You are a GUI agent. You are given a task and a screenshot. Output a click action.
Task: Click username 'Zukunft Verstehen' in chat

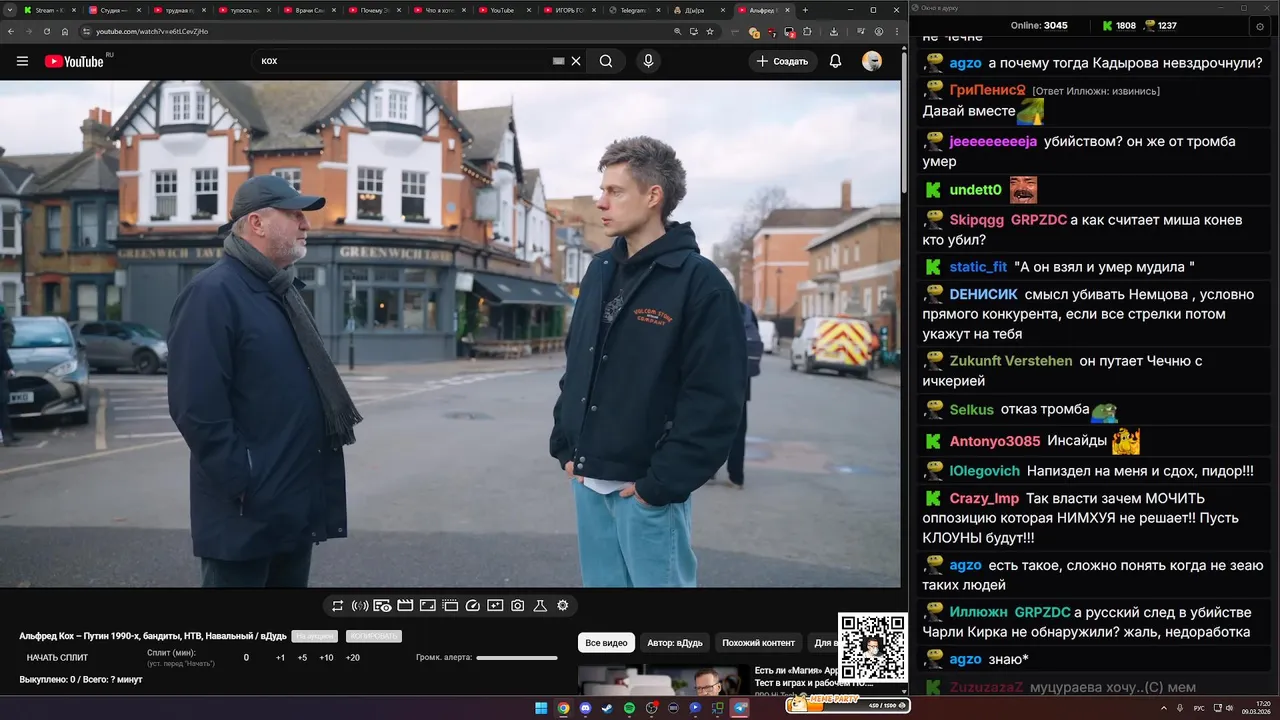1011,360
